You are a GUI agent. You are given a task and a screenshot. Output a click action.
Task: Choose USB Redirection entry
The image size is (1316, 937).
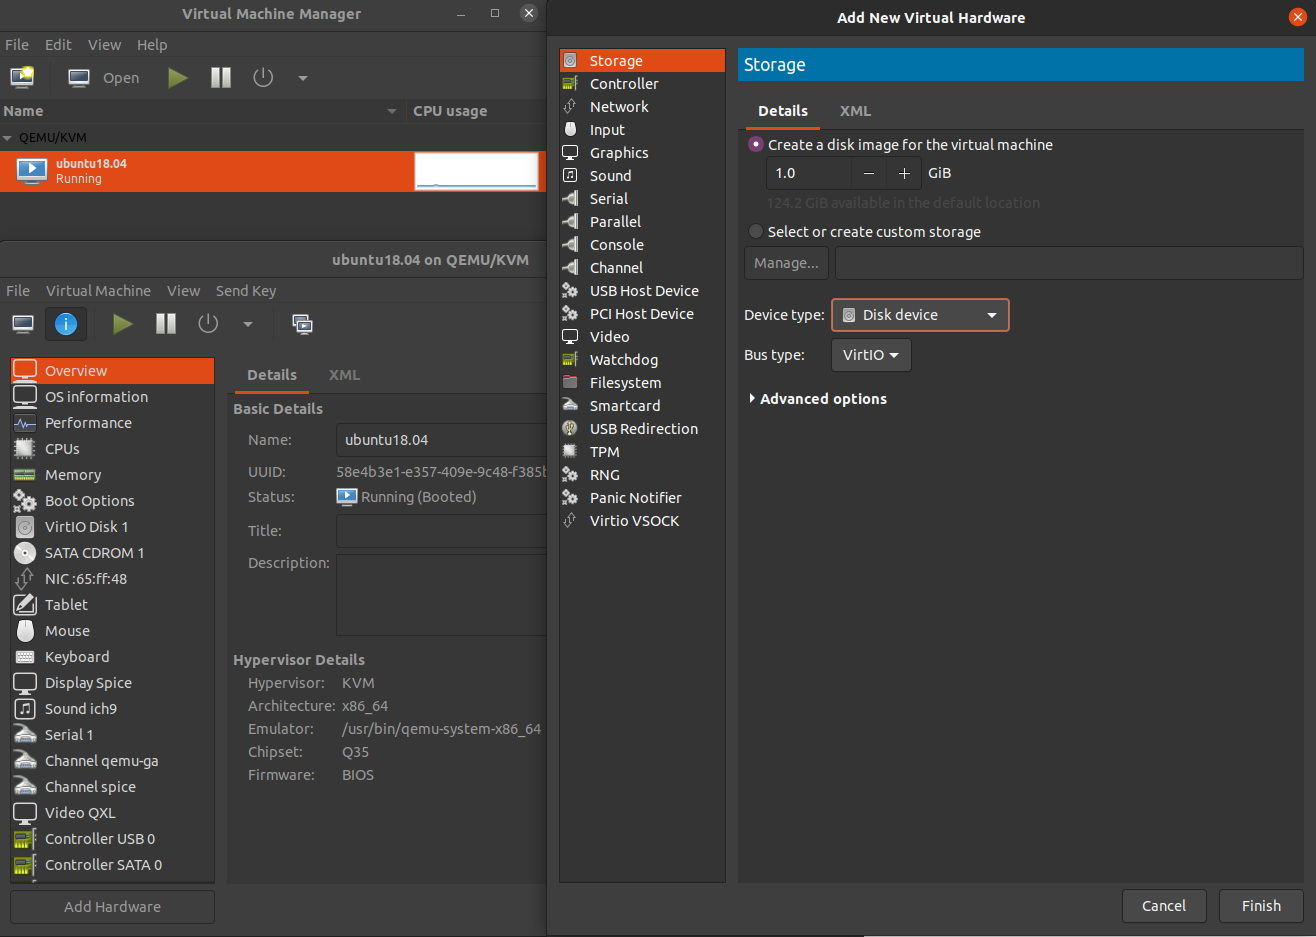(642, 429)
